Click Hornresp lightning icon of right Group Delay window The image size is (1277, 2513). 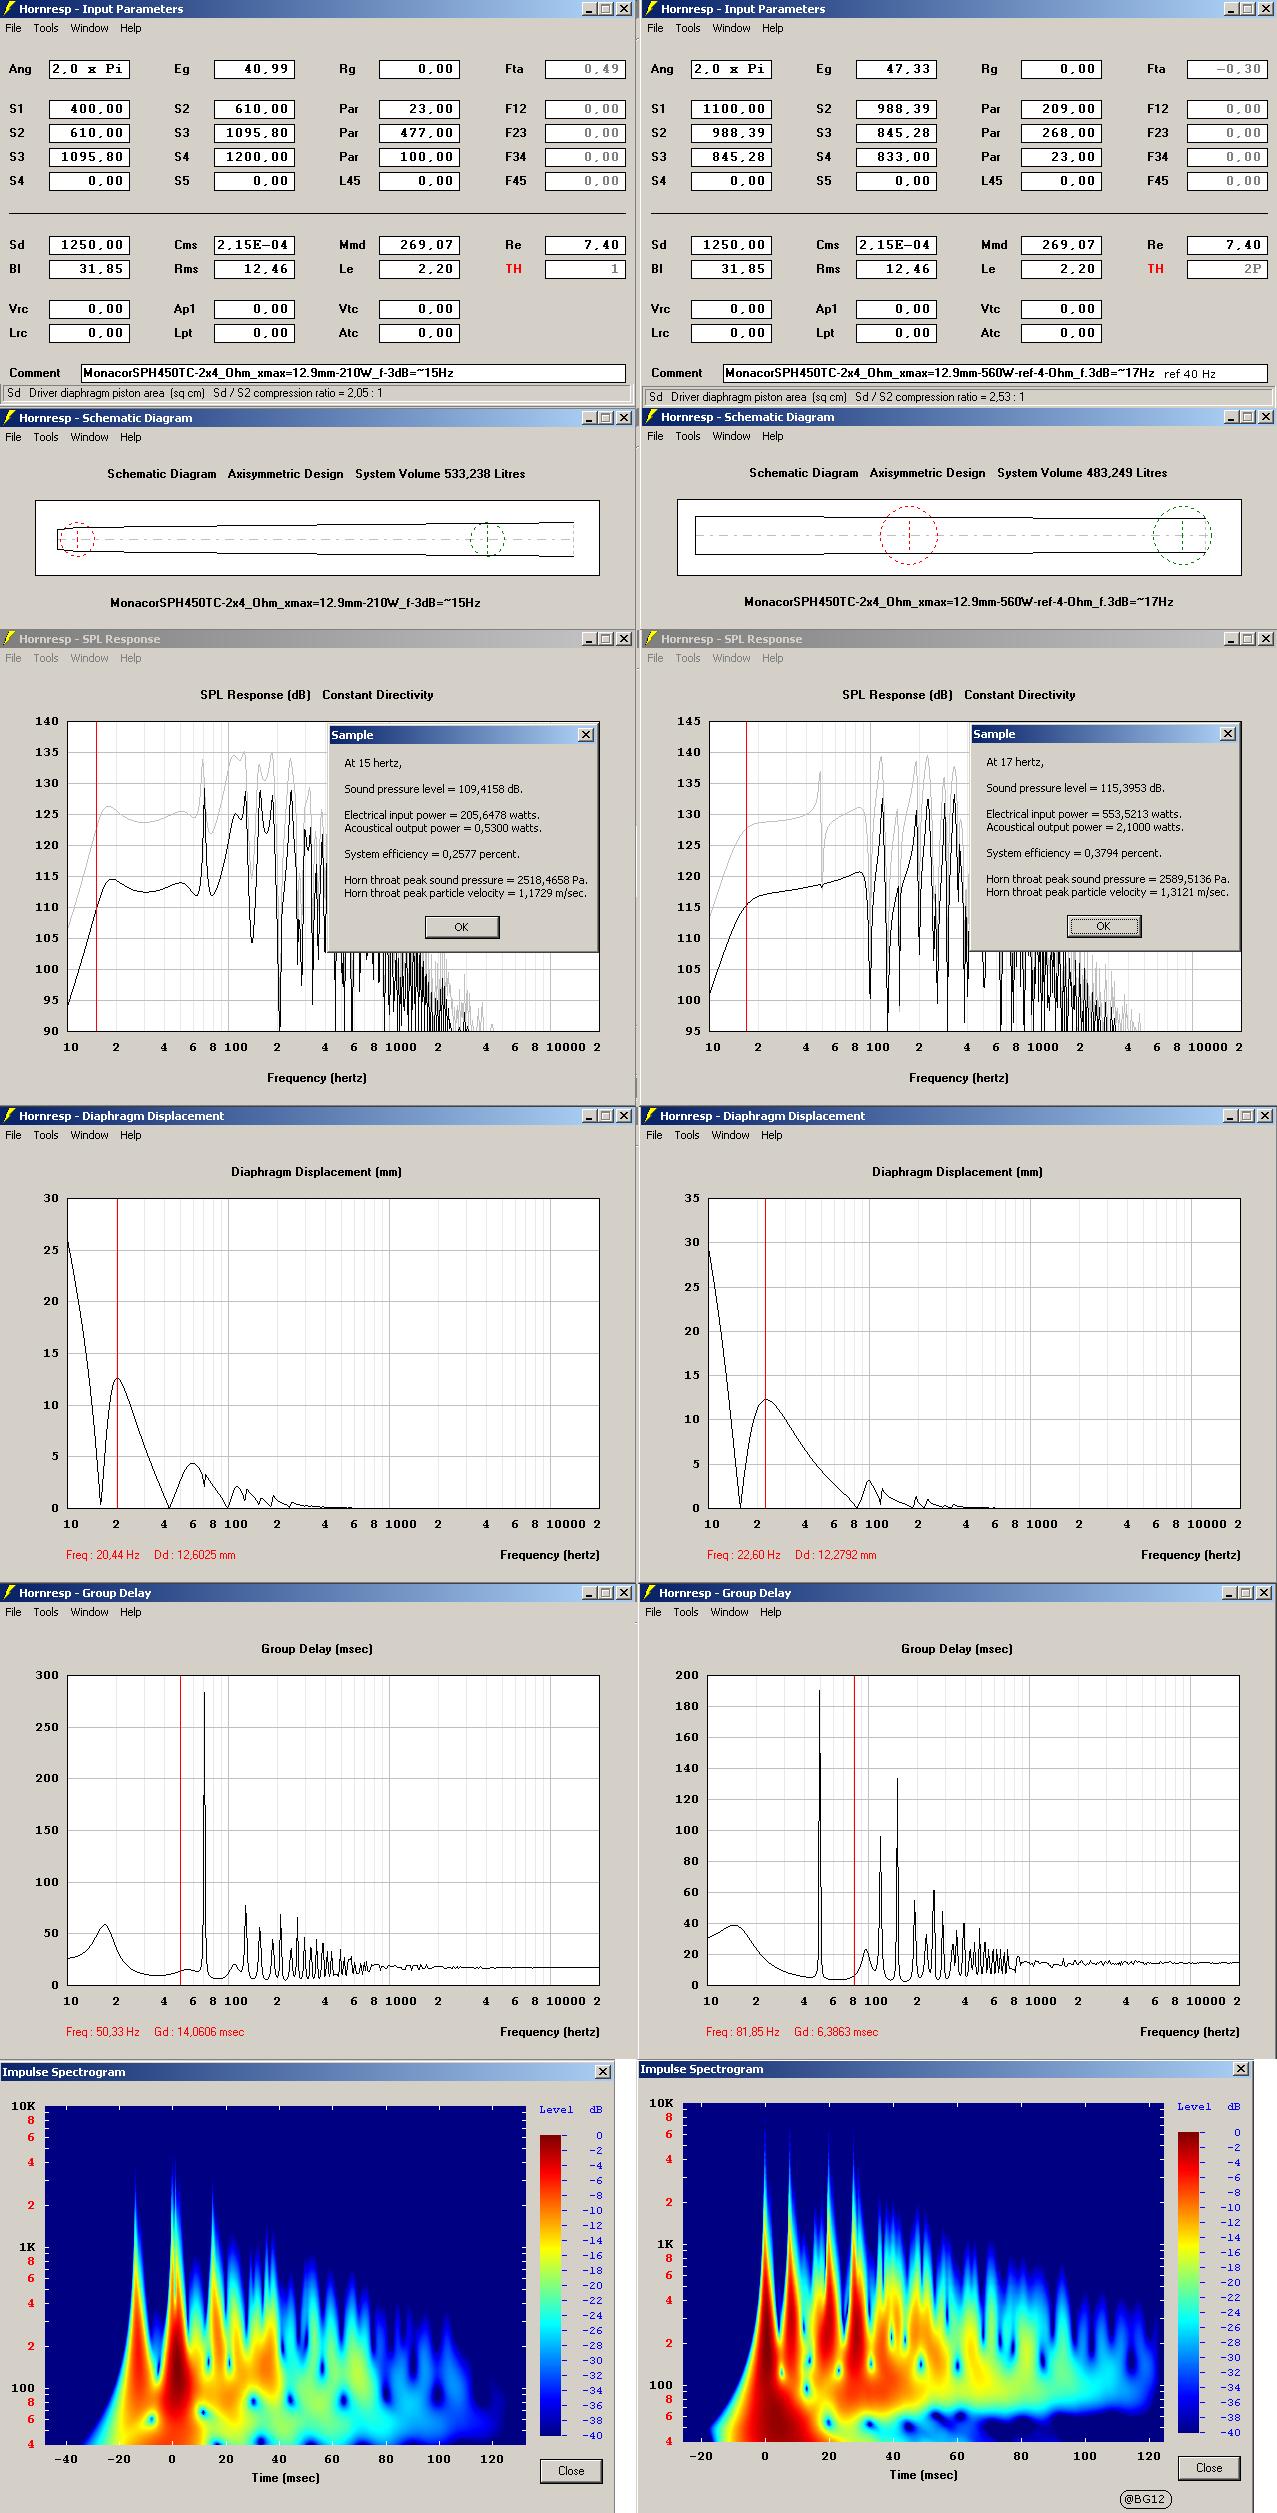650,1593
